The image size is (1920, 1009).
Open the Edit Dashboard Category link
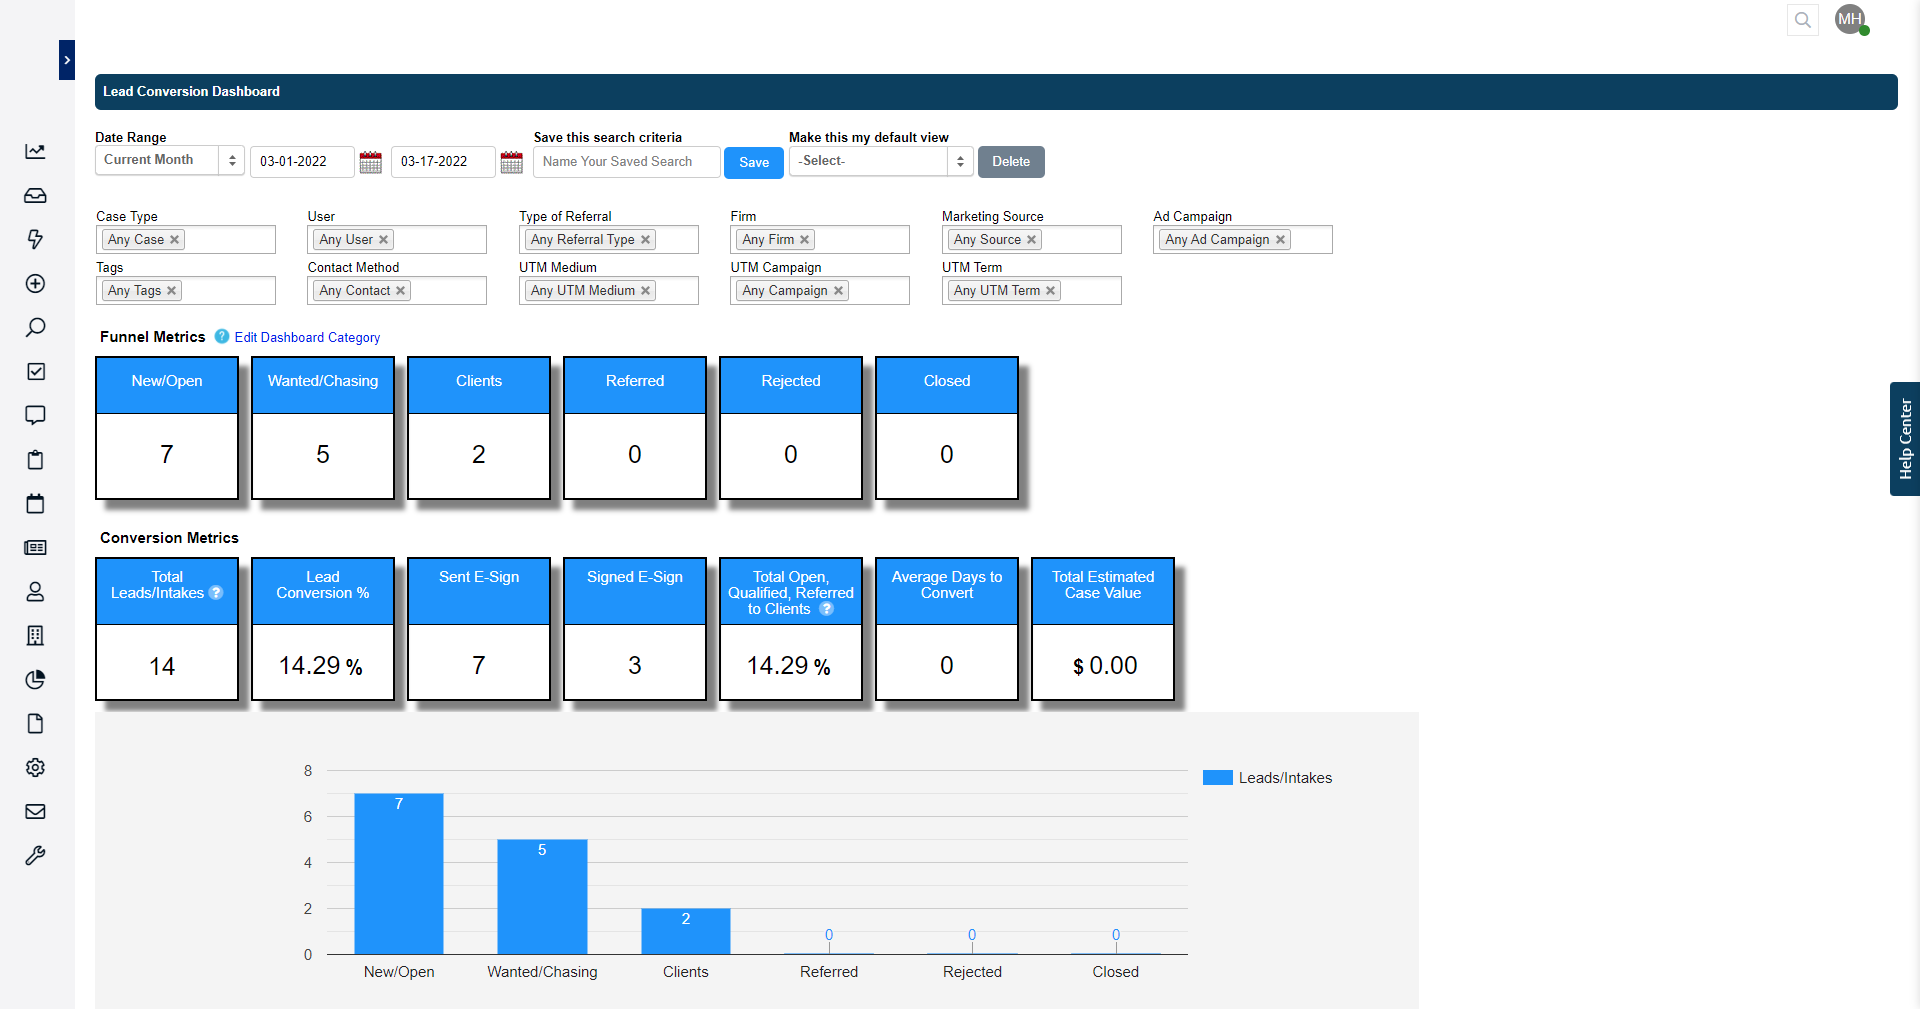pos(306,337)
